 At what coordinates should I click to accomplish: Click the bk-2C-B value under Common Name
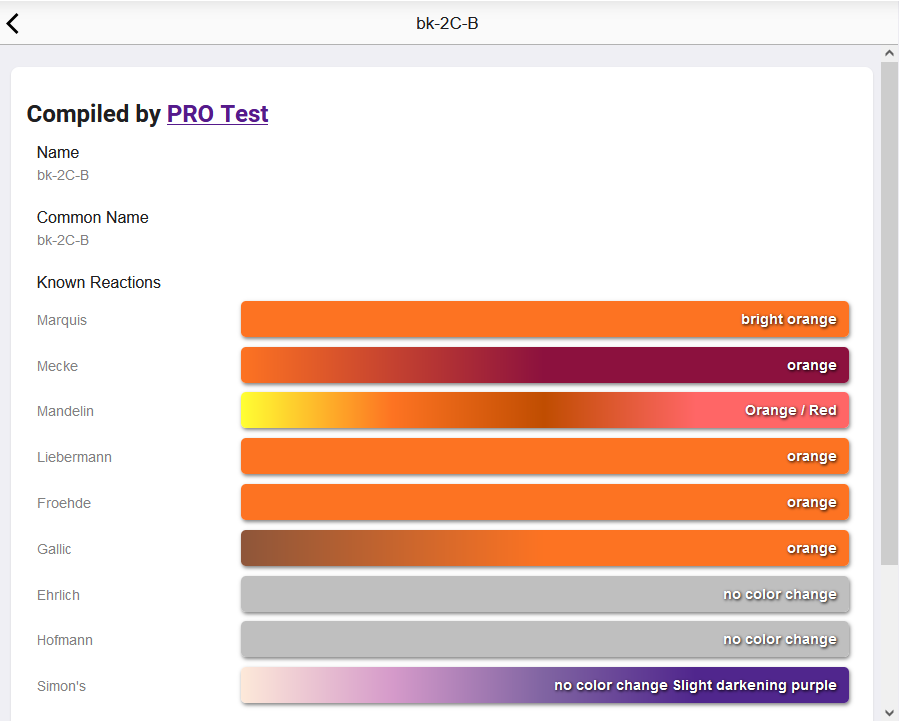(63, 240)
